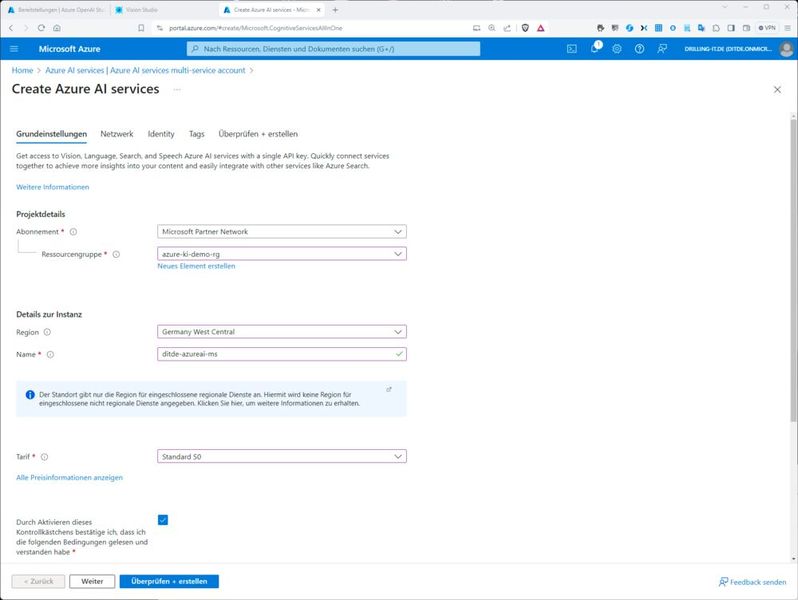Click the browser address bar URL
The height and width of the screenshot is (600, 798).
255,28
